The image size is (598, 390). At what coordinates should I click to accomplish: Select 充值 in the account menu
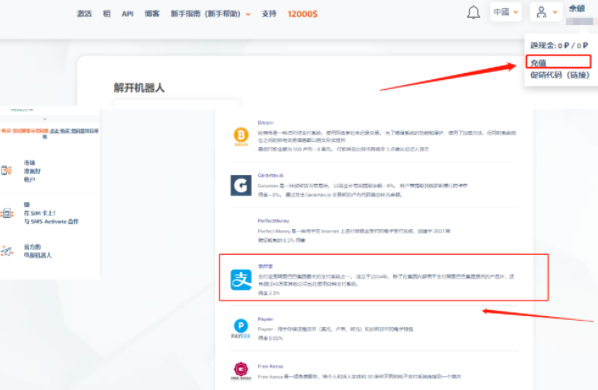click(x=559, y=62)
